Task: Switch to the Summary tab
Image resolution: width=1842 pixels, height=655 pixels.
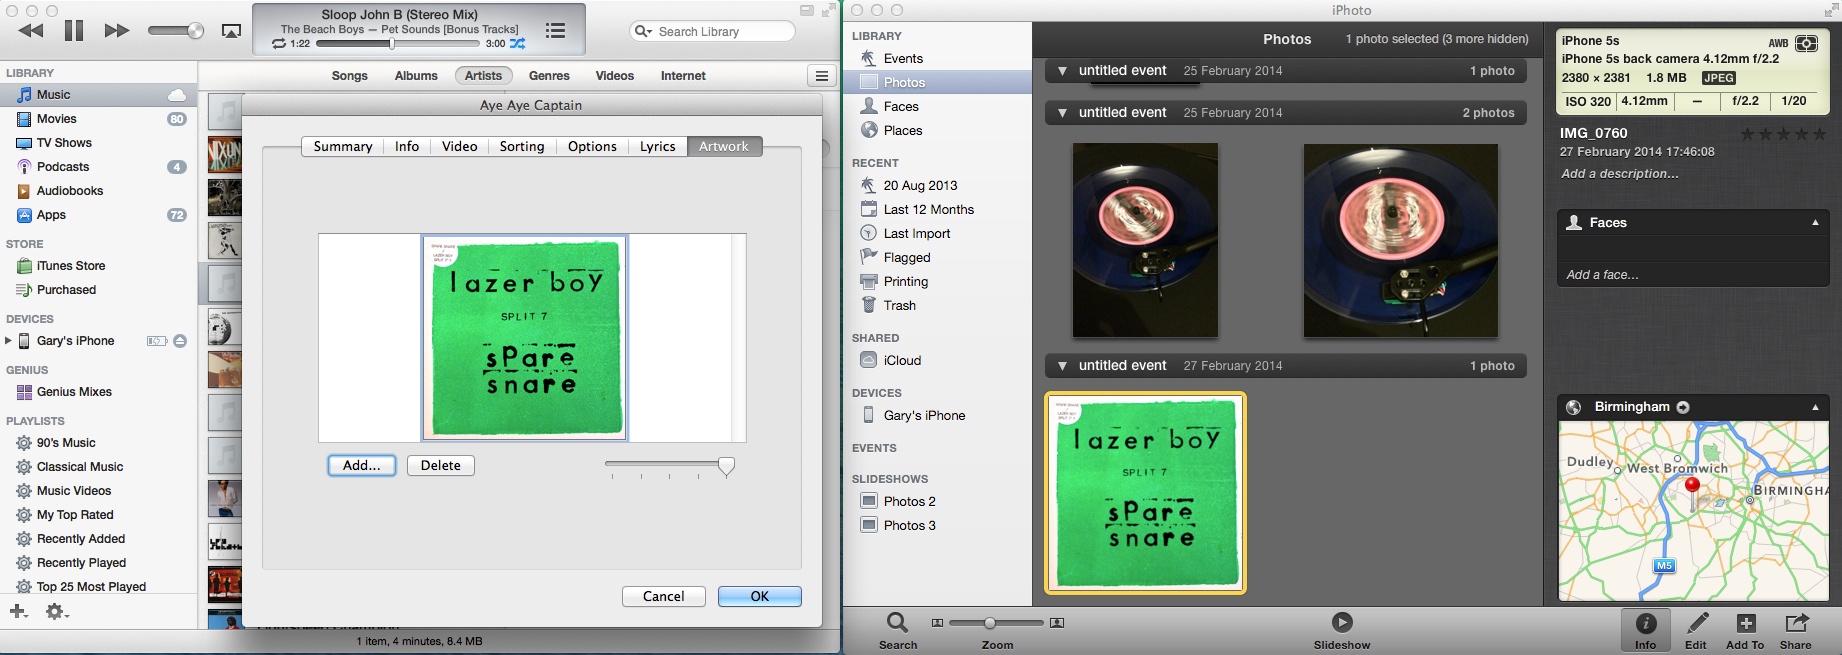Action: coord(343,146)
